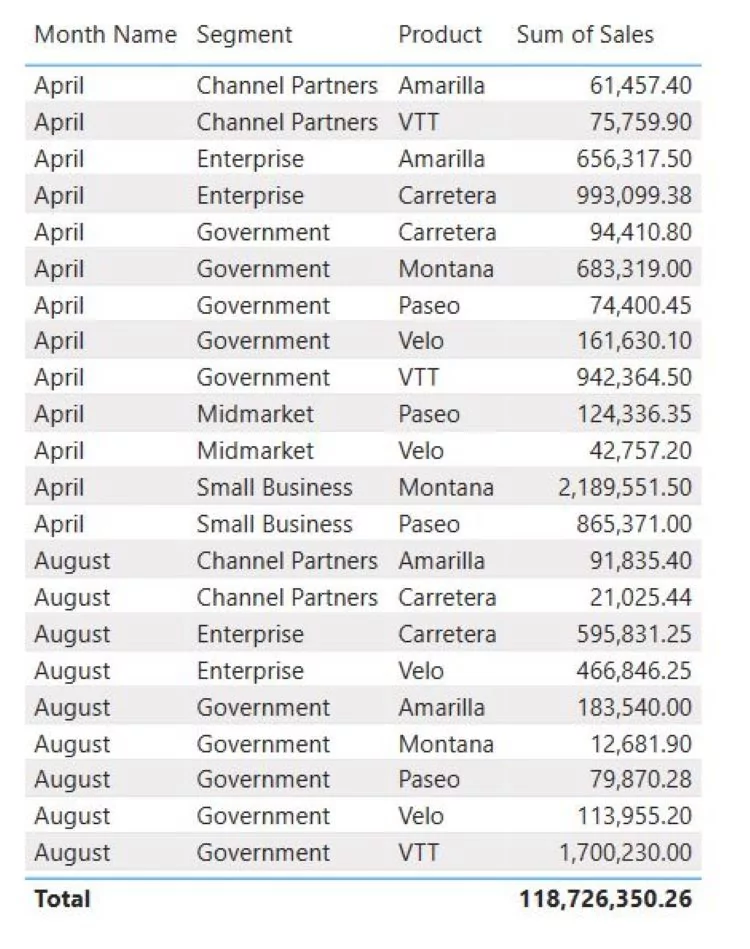Select the 942,364.50 sales value
750x949 pixels.
point(634,378)
